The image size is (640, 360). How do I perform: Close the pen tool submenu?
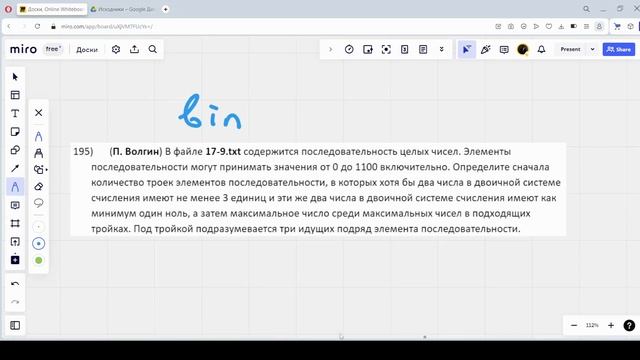pos(39,113)
